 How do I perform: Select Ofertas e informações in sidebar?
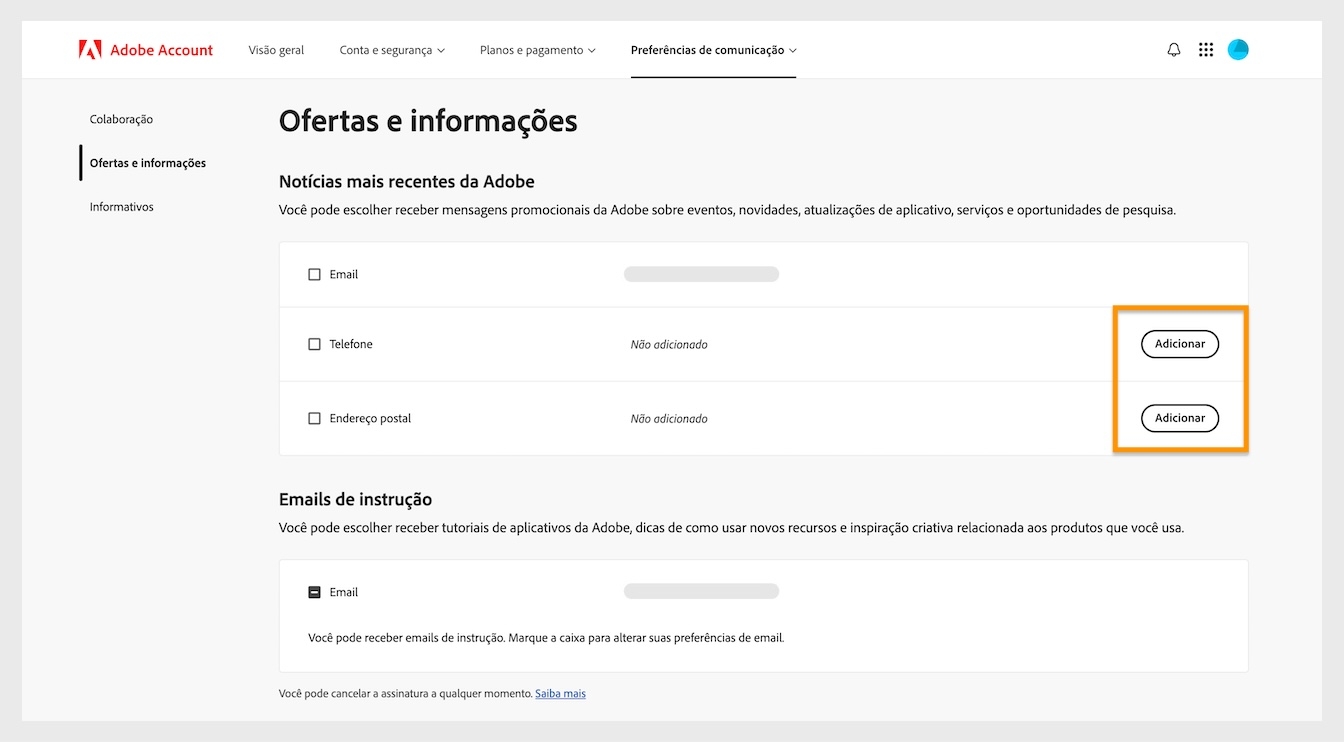click(x=147, y=162)
